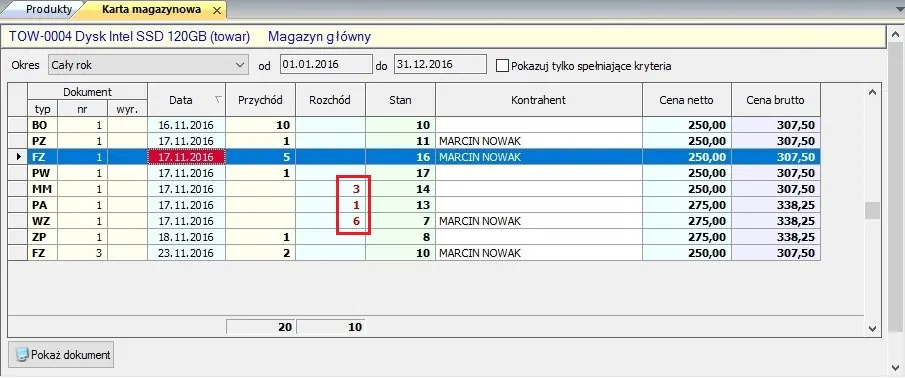The image size is (905, 378).
Task: Click the Kontrahent column header
Action: 538,100
